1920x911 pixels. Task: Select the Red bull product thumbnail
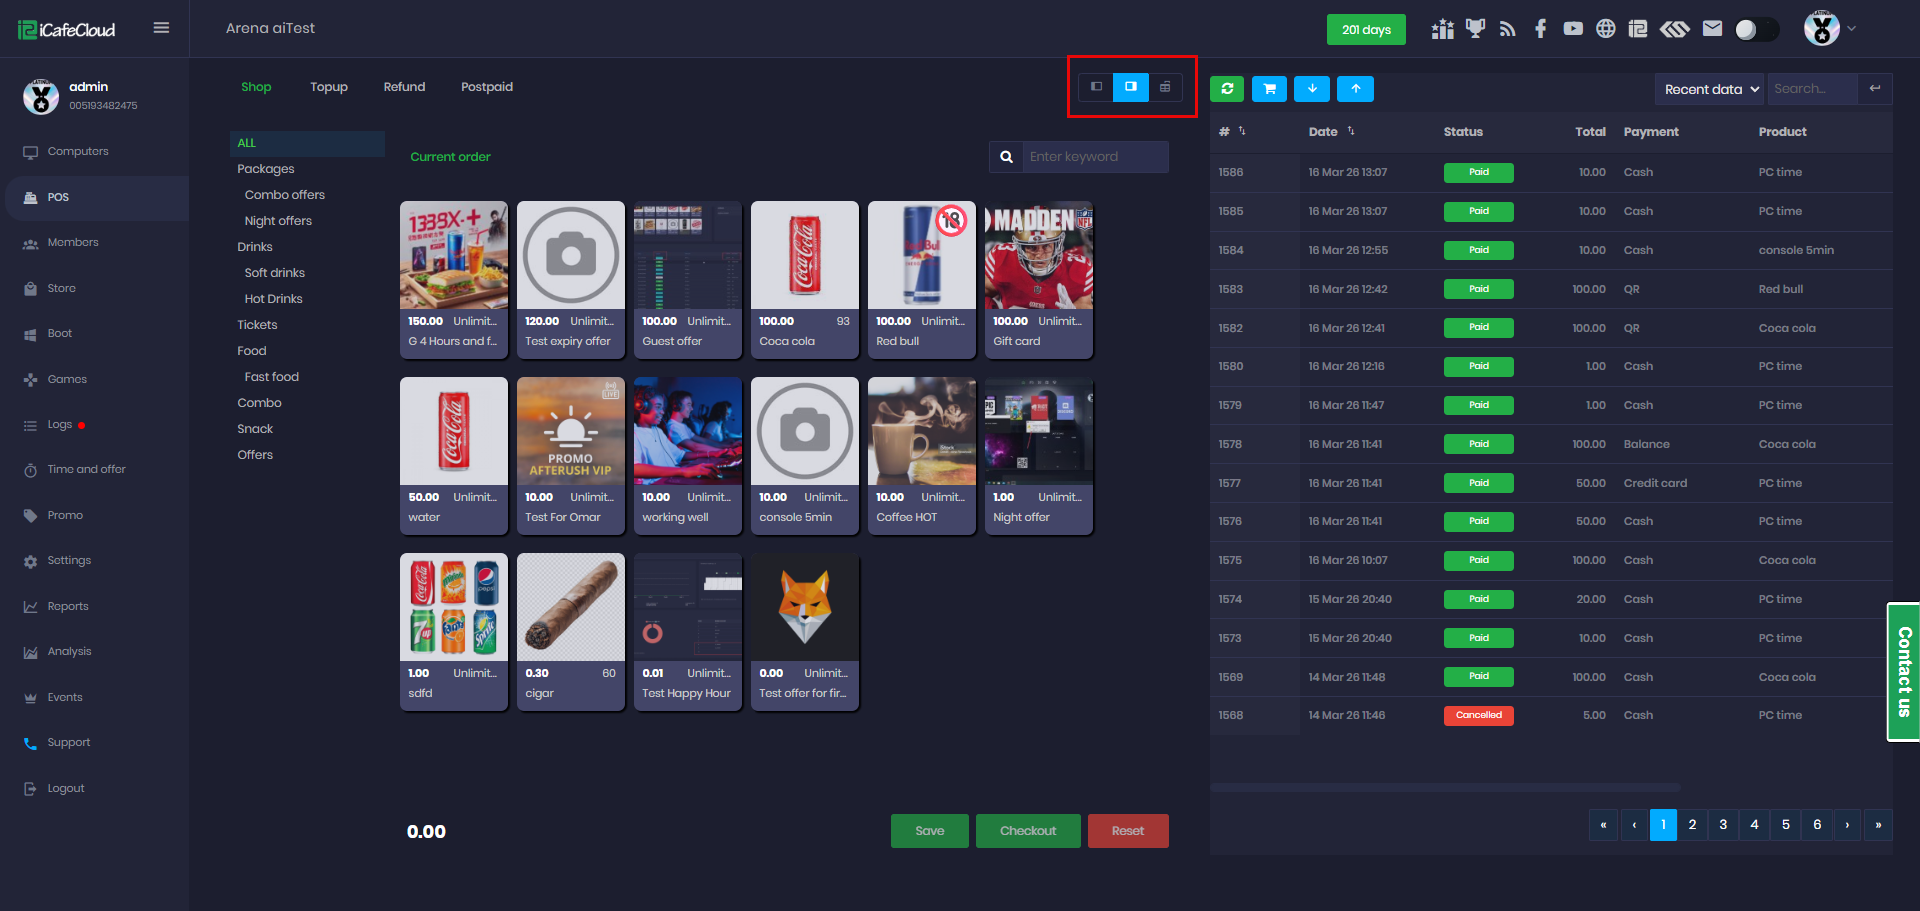pyautogui.click(x=921, y=256)
